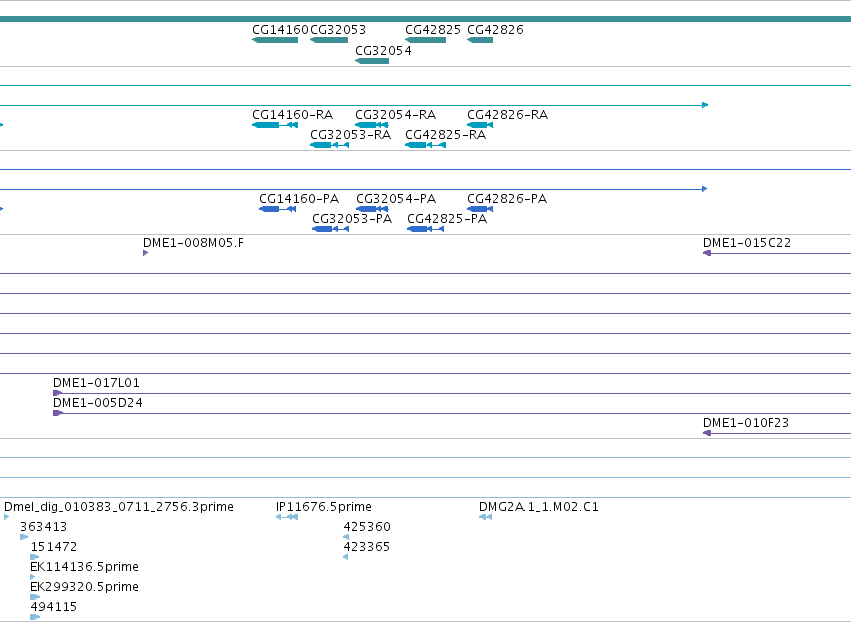Click the DME1-008M05.F label

pos(194,243)
